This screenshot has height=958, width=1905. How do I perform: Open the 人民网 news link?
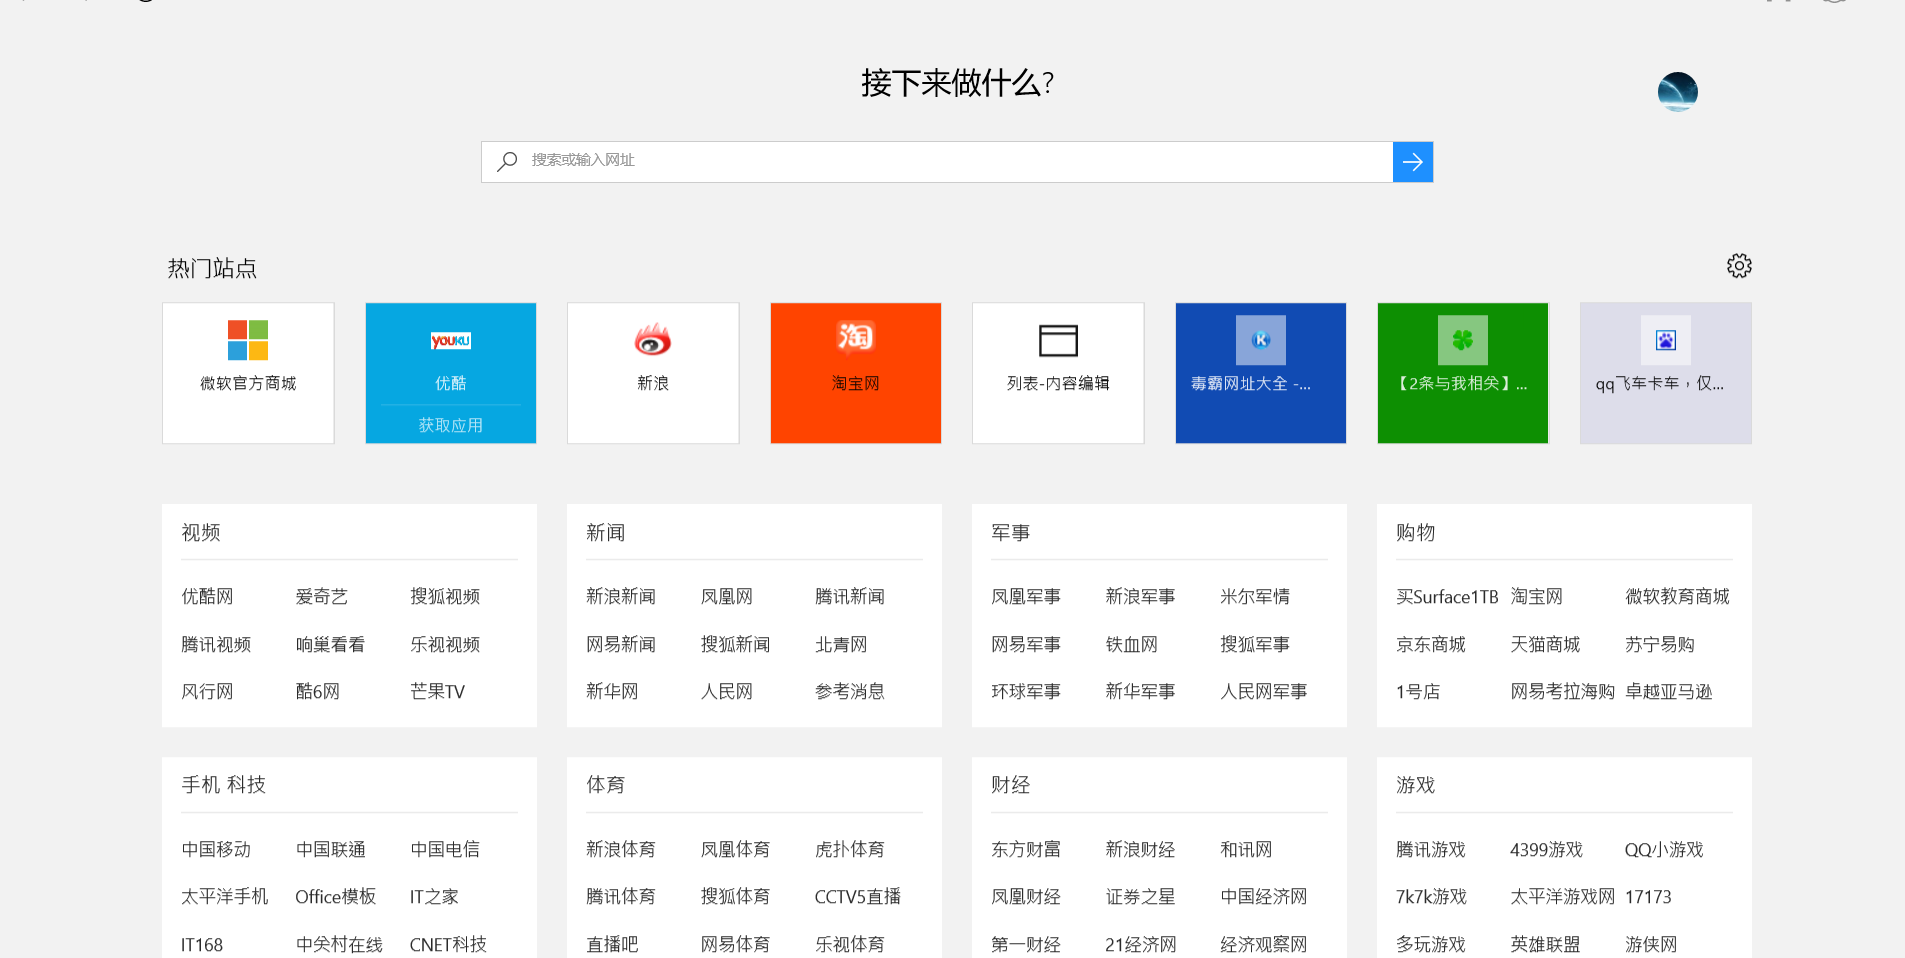tap(726, 692)
